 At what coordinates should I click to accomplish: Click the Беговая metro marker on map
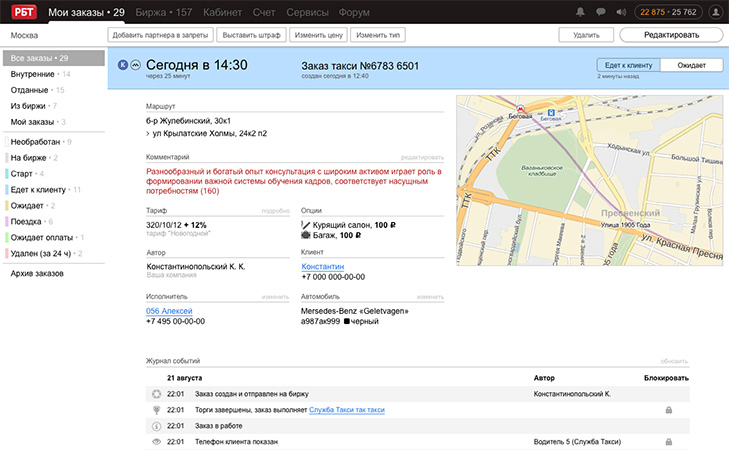coord(521,109)
